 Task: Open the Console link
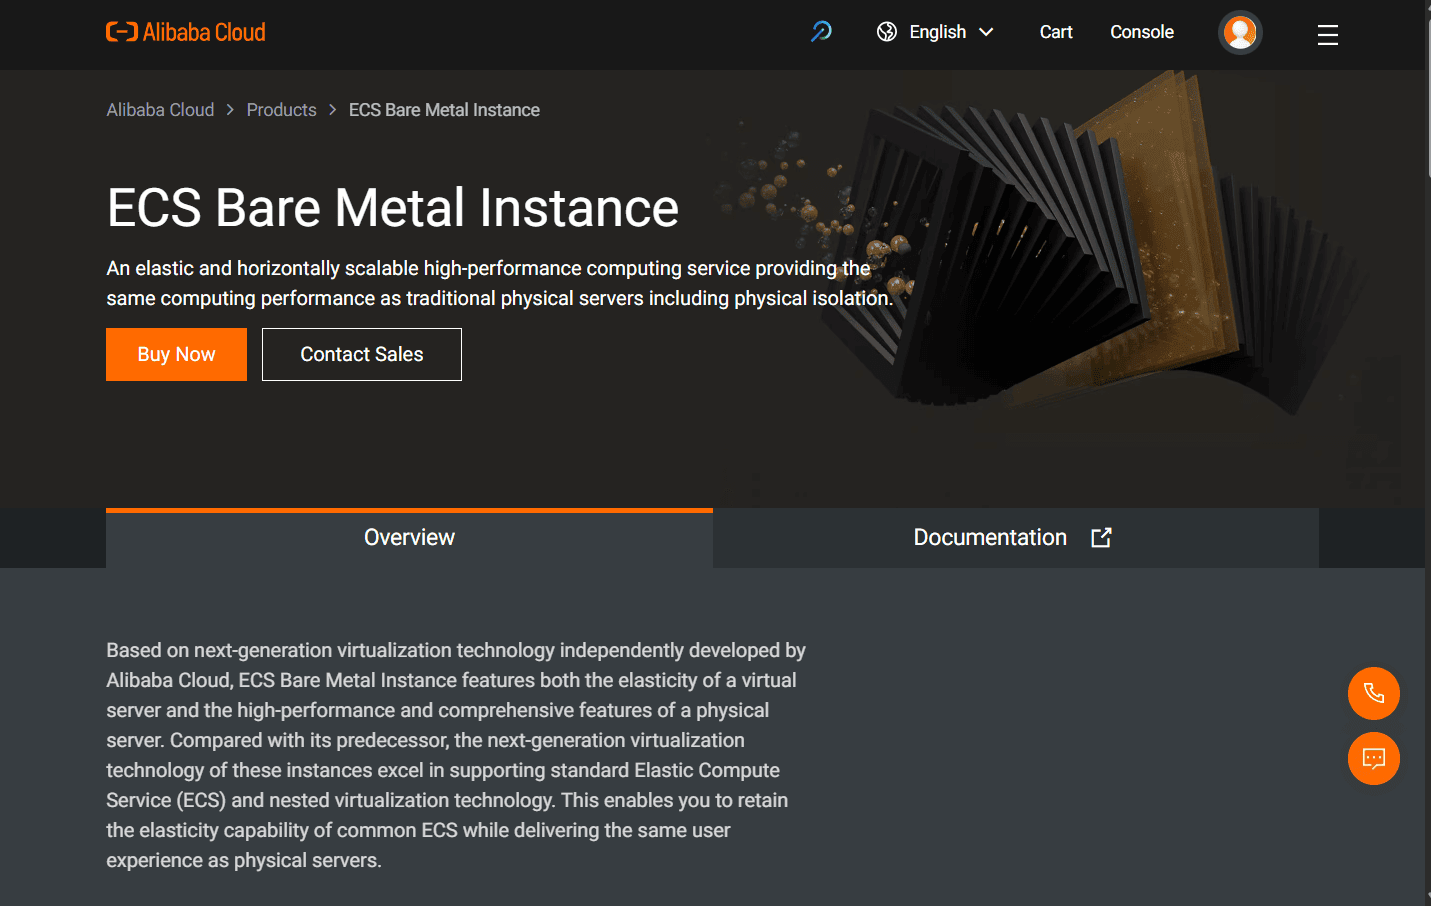pyautogui.click(x=1142, y=32)
